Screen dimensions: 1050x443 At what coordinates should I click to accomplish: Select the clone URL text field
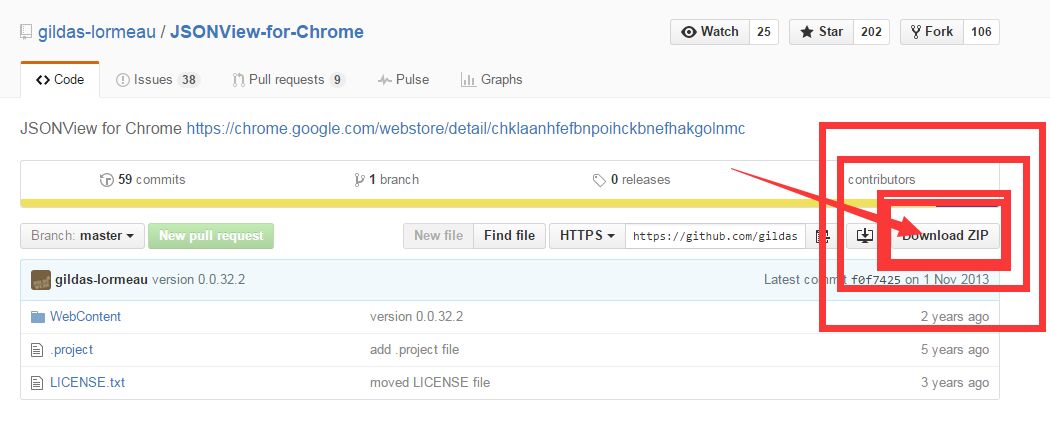(x=716, y=236)
